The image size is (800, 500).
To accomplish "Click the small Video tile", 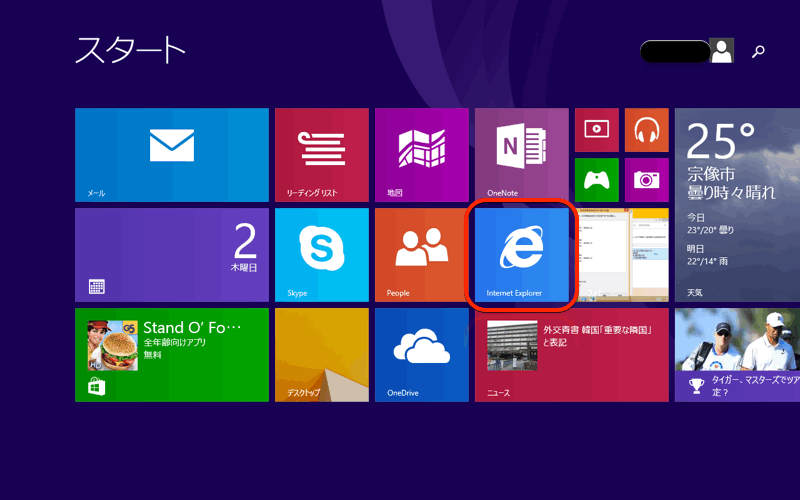I will coord(596,130).
